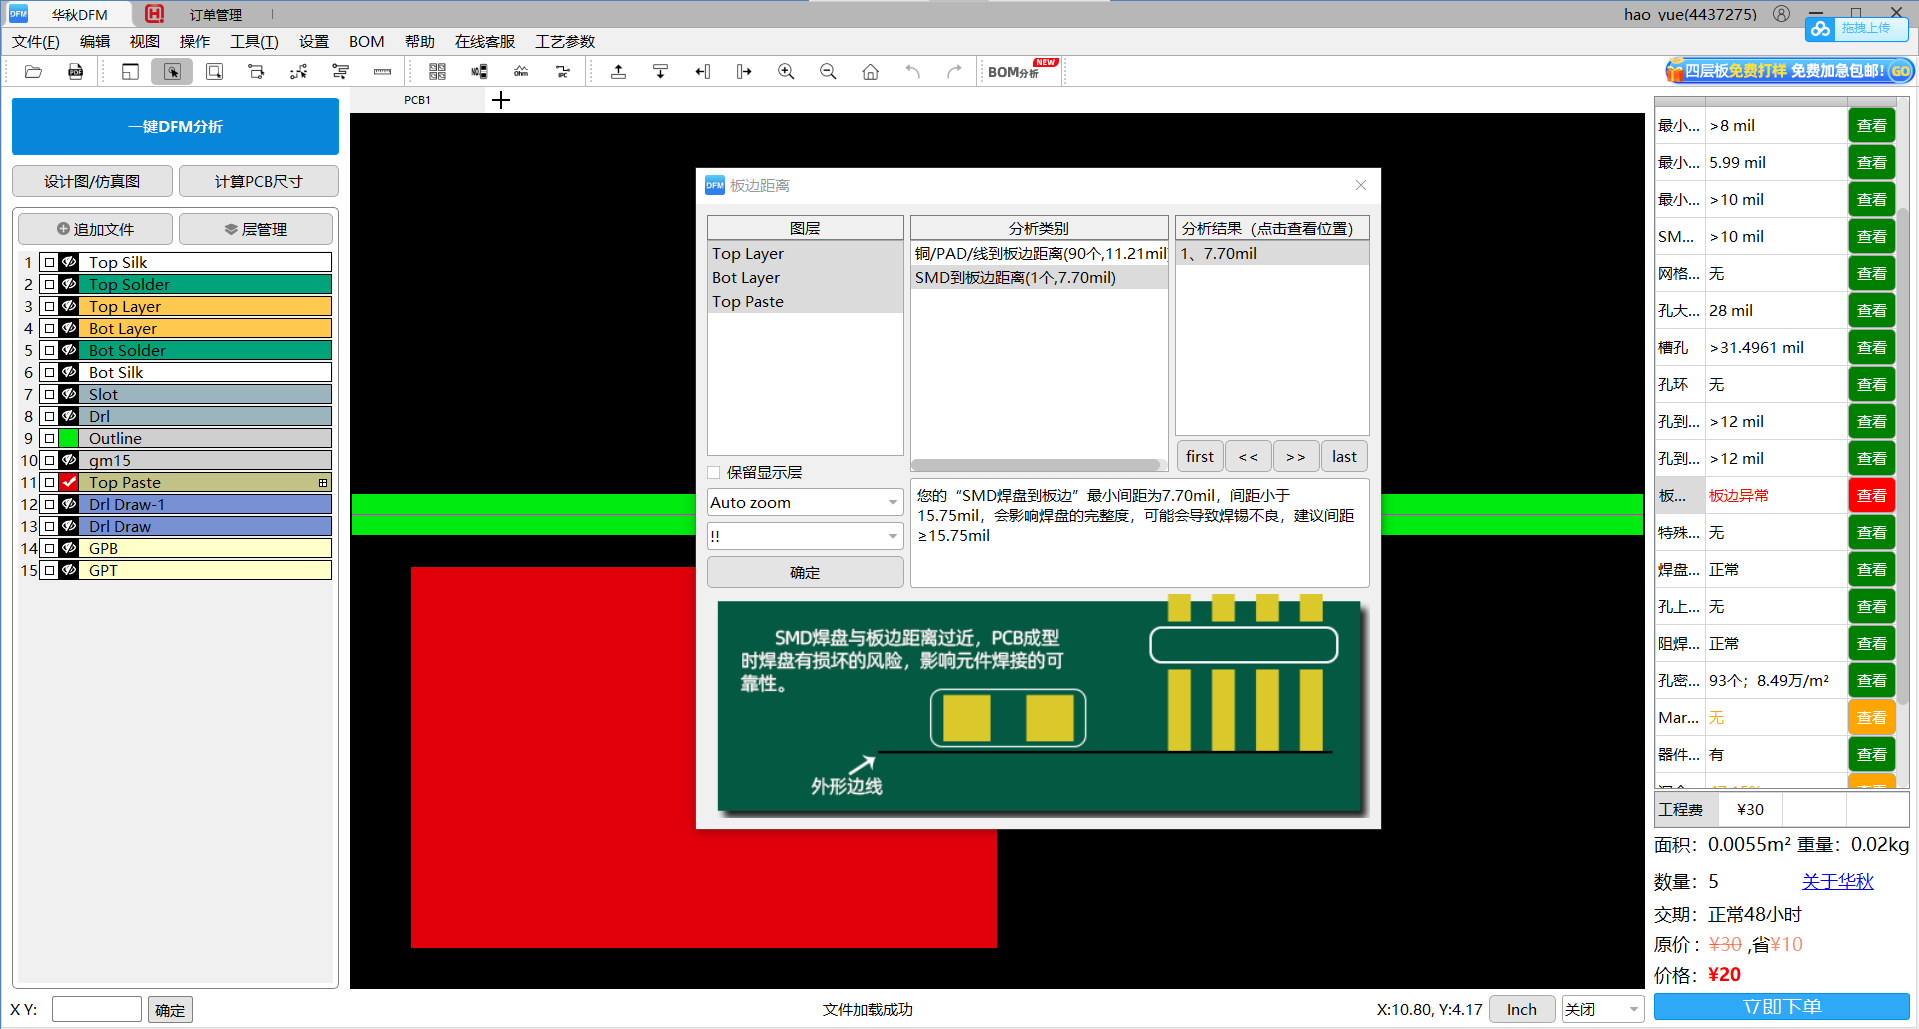
Task: Open the BOM分析 tool with NEW badge
Action: point(1014,71)
